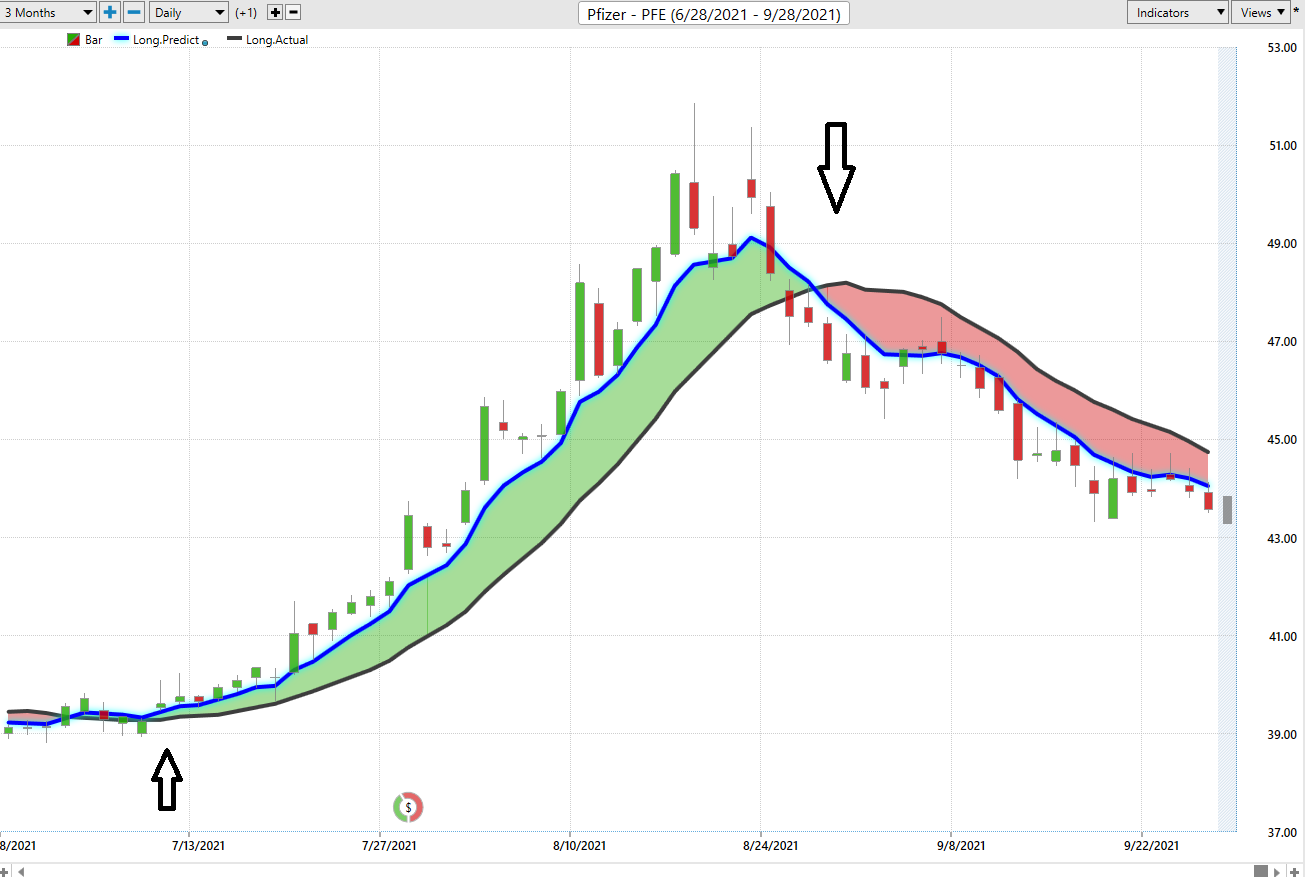
Task: Click the 53.00 price axis label
Action: 1281,48
